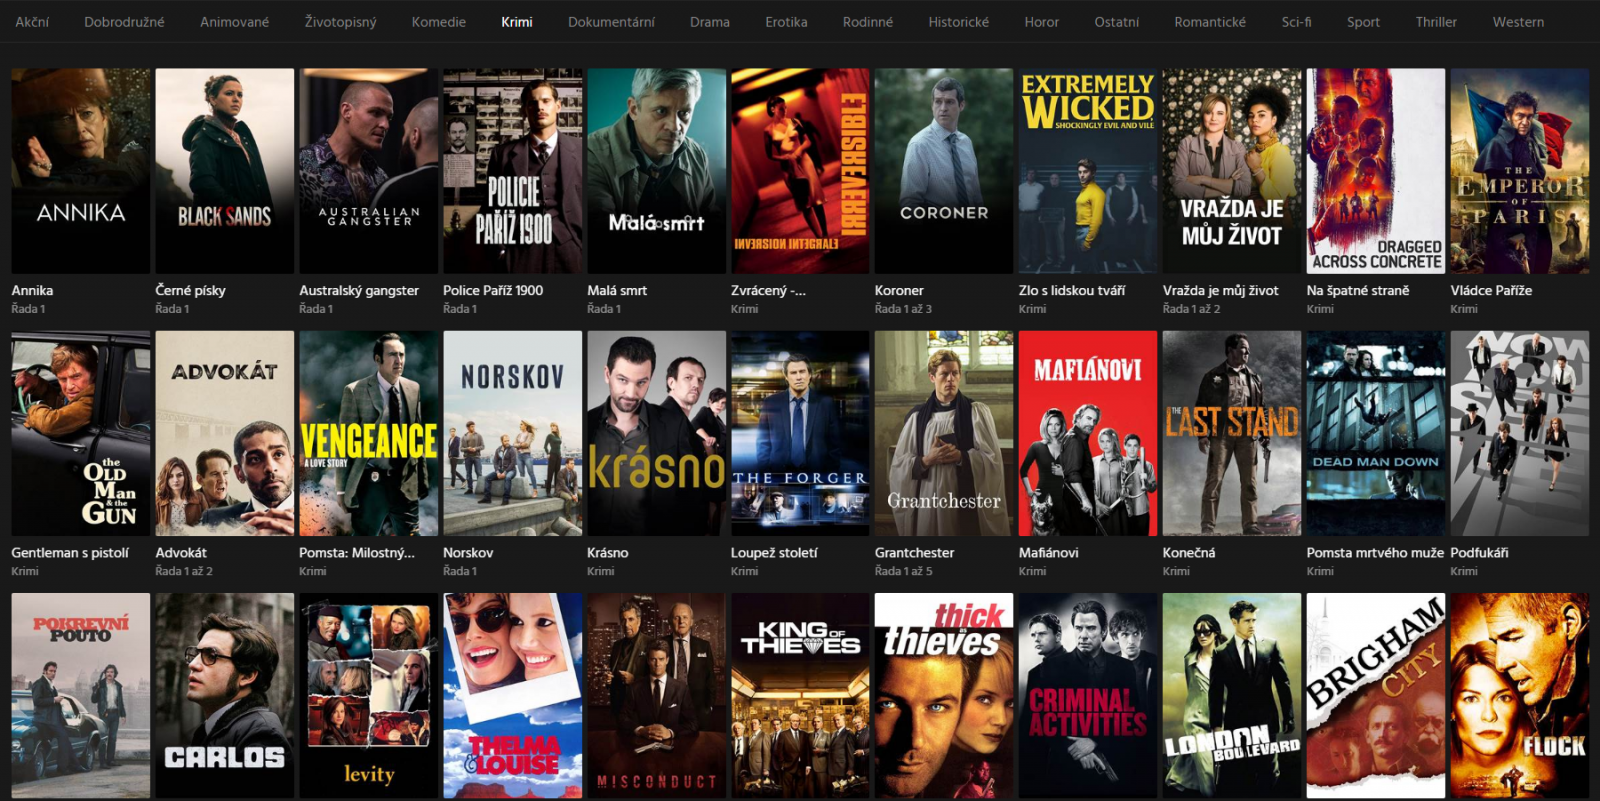Click The Old Man & the Gun poster
The image size is (1600, 801).
click(x=81, y=433)
